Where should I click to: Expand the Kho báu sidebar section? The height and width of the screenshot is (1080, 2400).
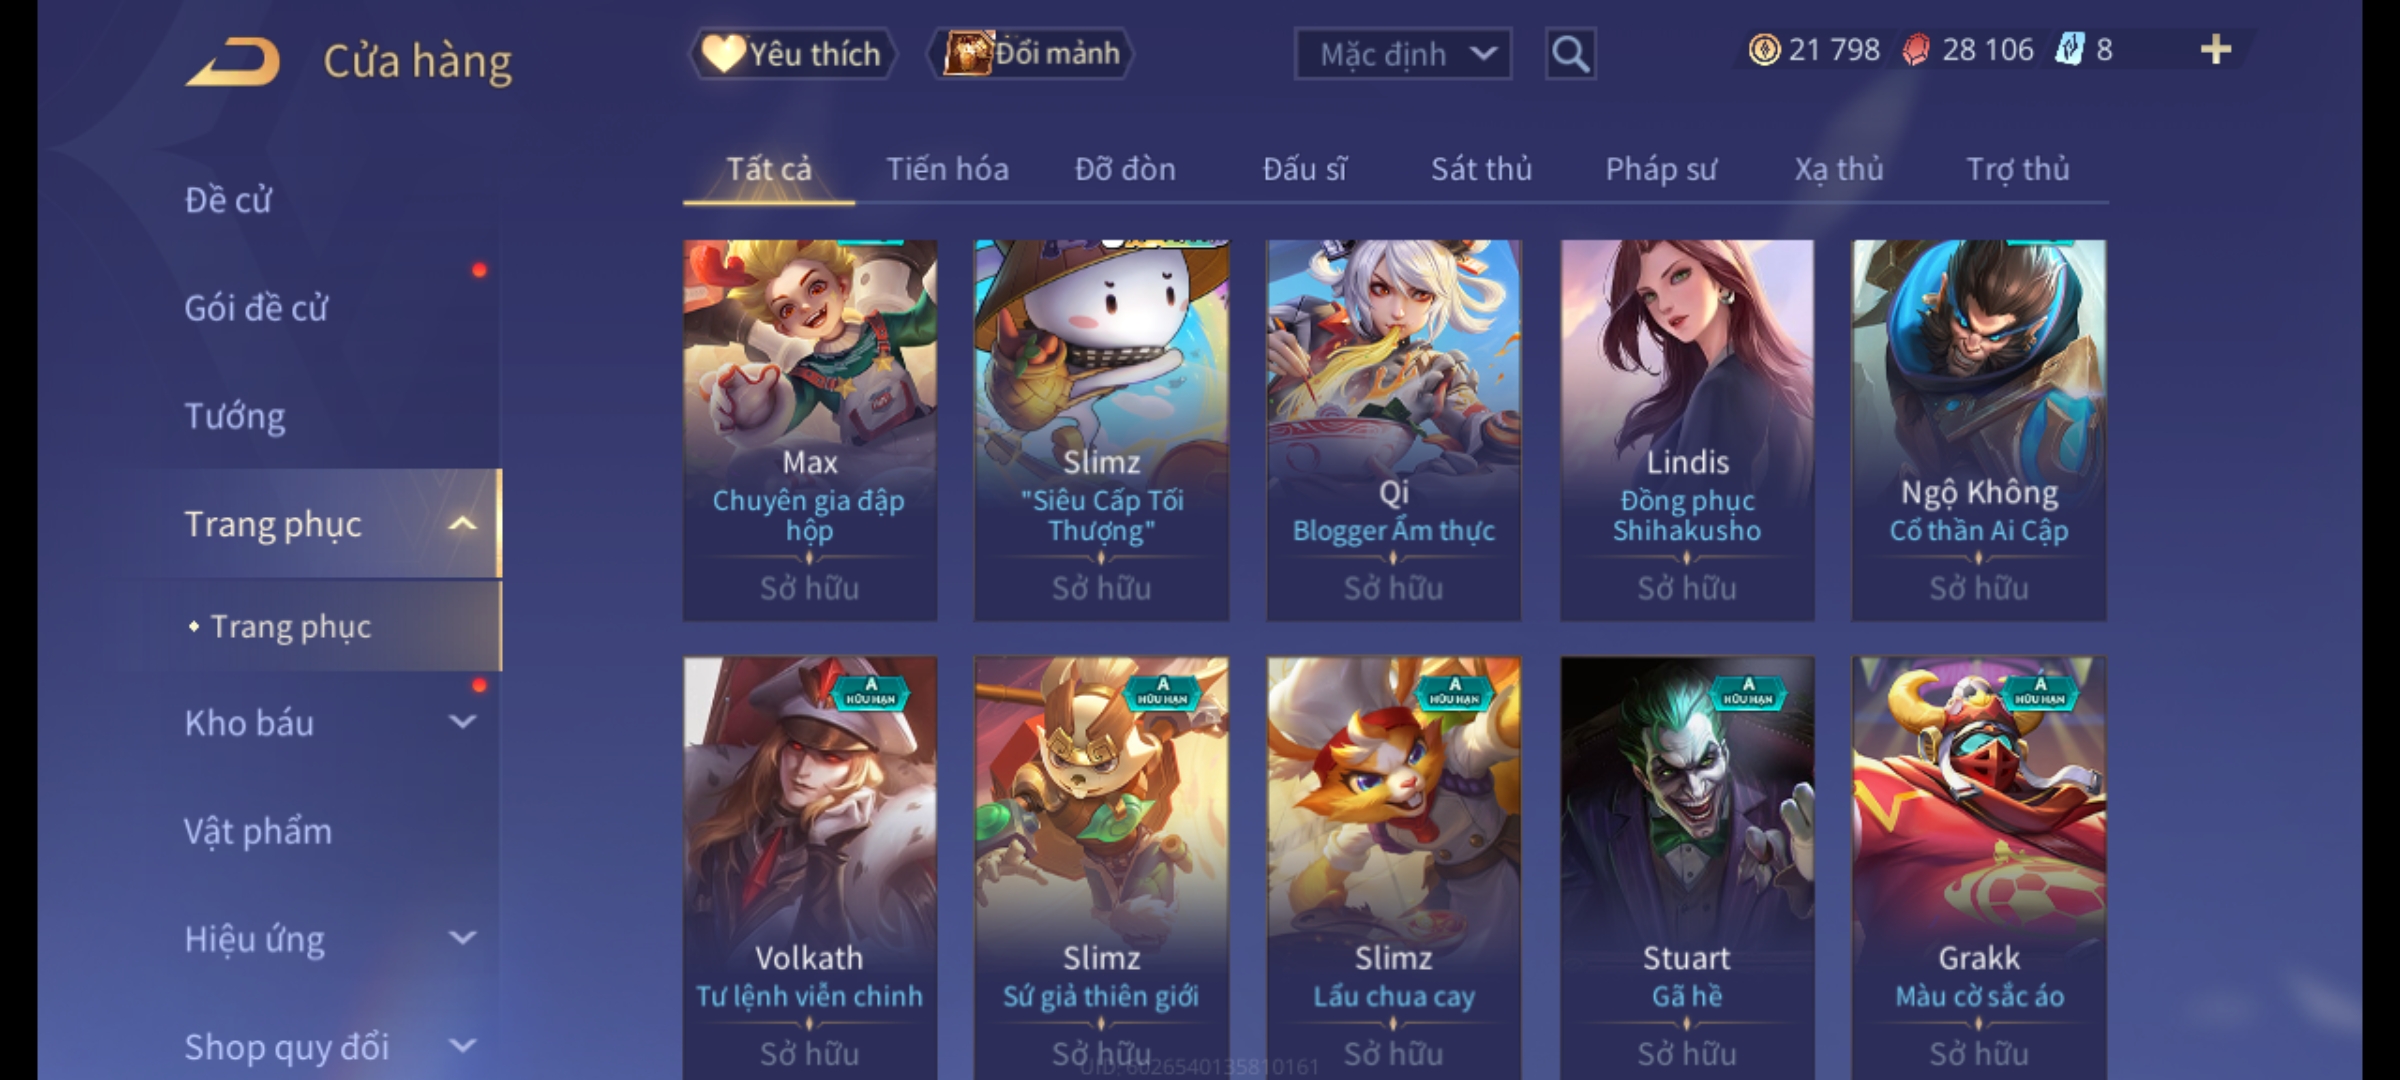click(x=462, y=722)
